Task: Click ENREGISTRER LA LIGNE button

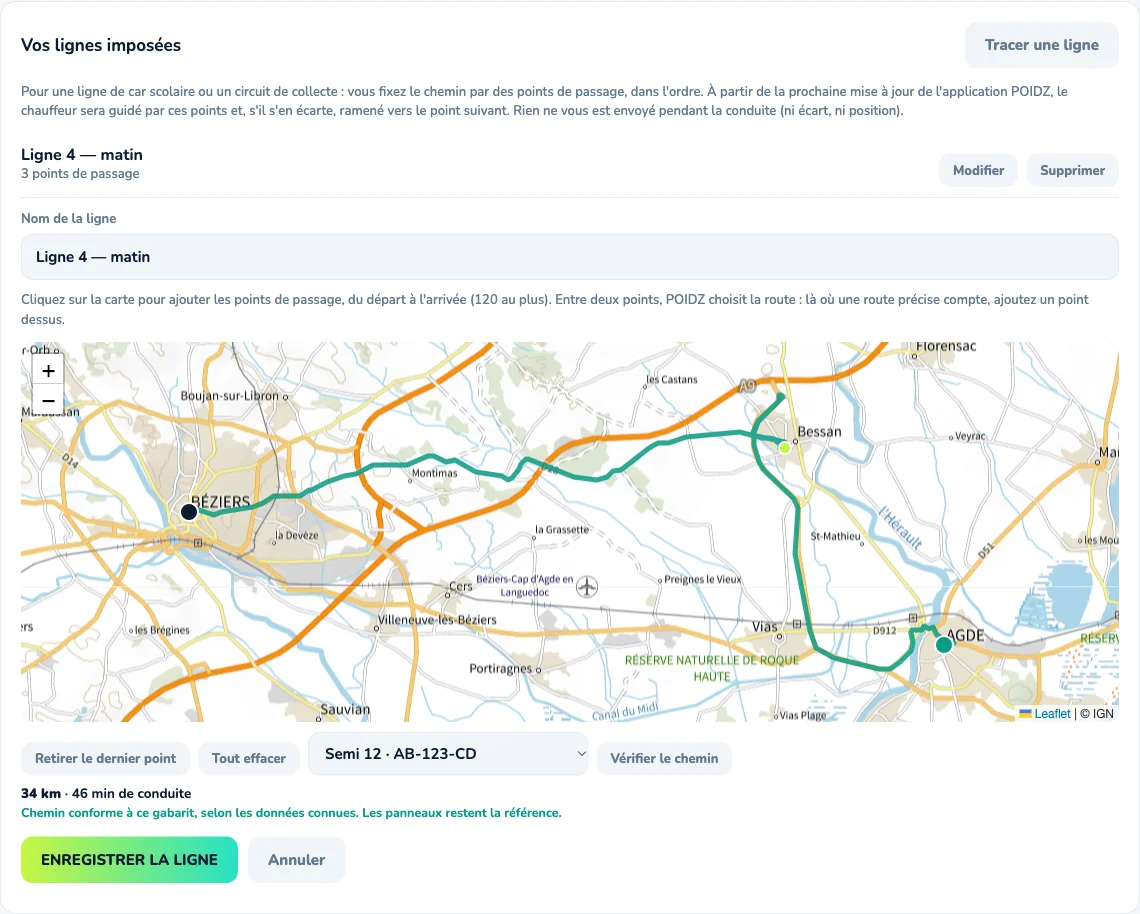Action: tap(129, 859)
